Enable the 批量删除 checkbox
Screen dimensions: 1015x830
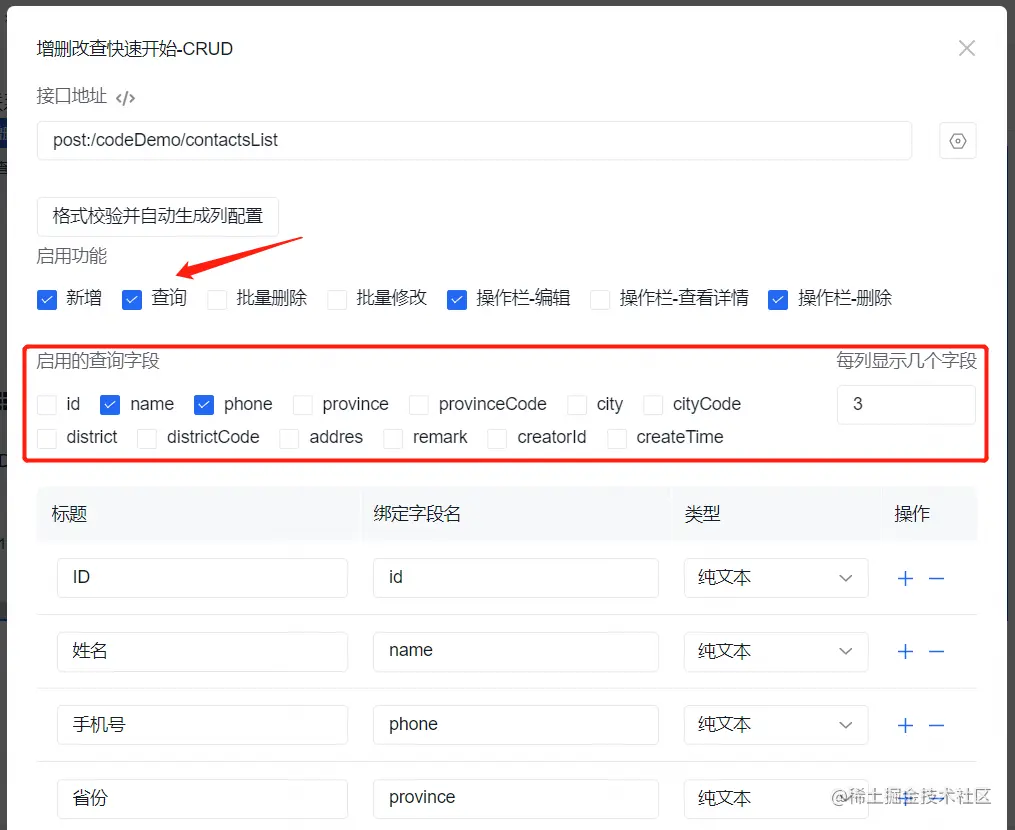pyautogui.click(x=216, y=298)
